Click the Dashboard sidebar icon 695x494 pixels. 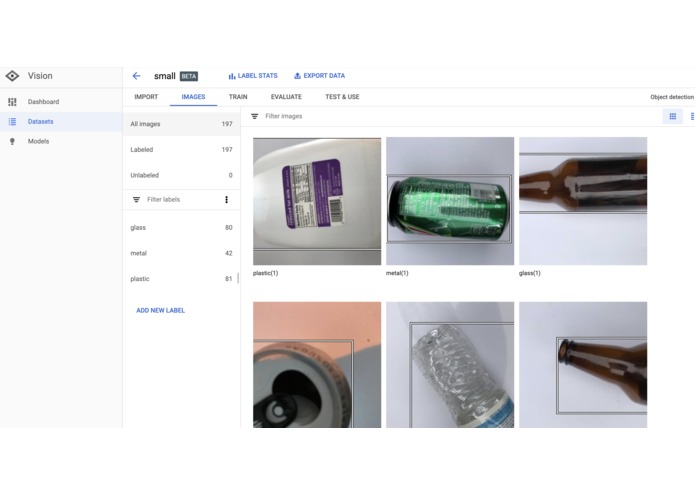tap(12, 102)
